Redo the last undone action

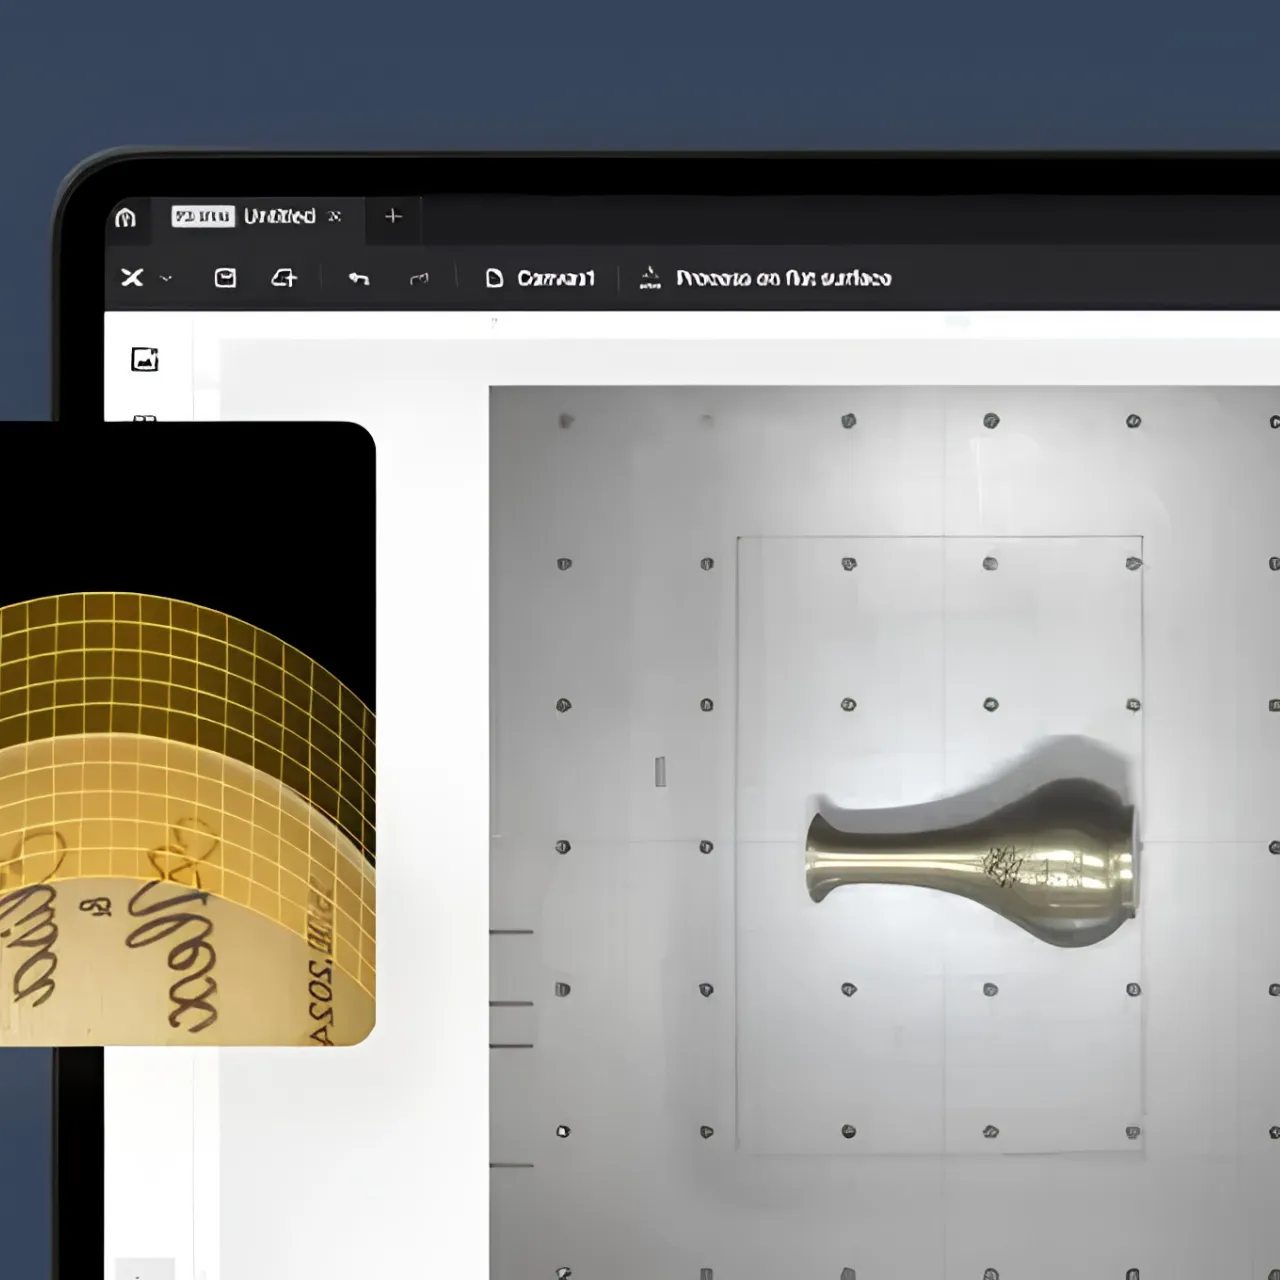(x=419, y=278)
